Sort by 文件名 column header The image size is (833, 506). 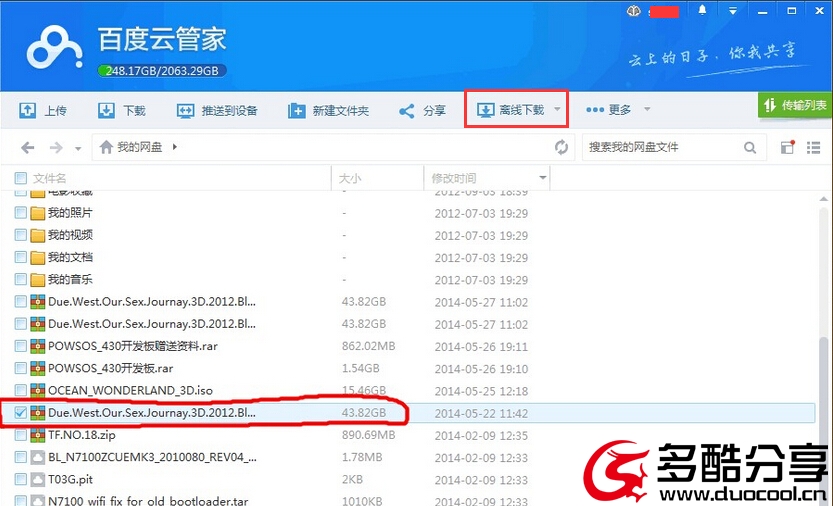tap(49, 178)
